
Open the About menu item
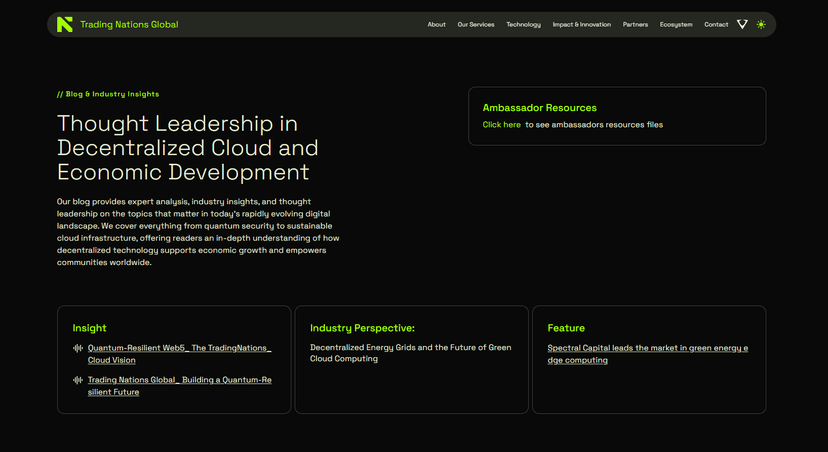[x=436, y=24]
